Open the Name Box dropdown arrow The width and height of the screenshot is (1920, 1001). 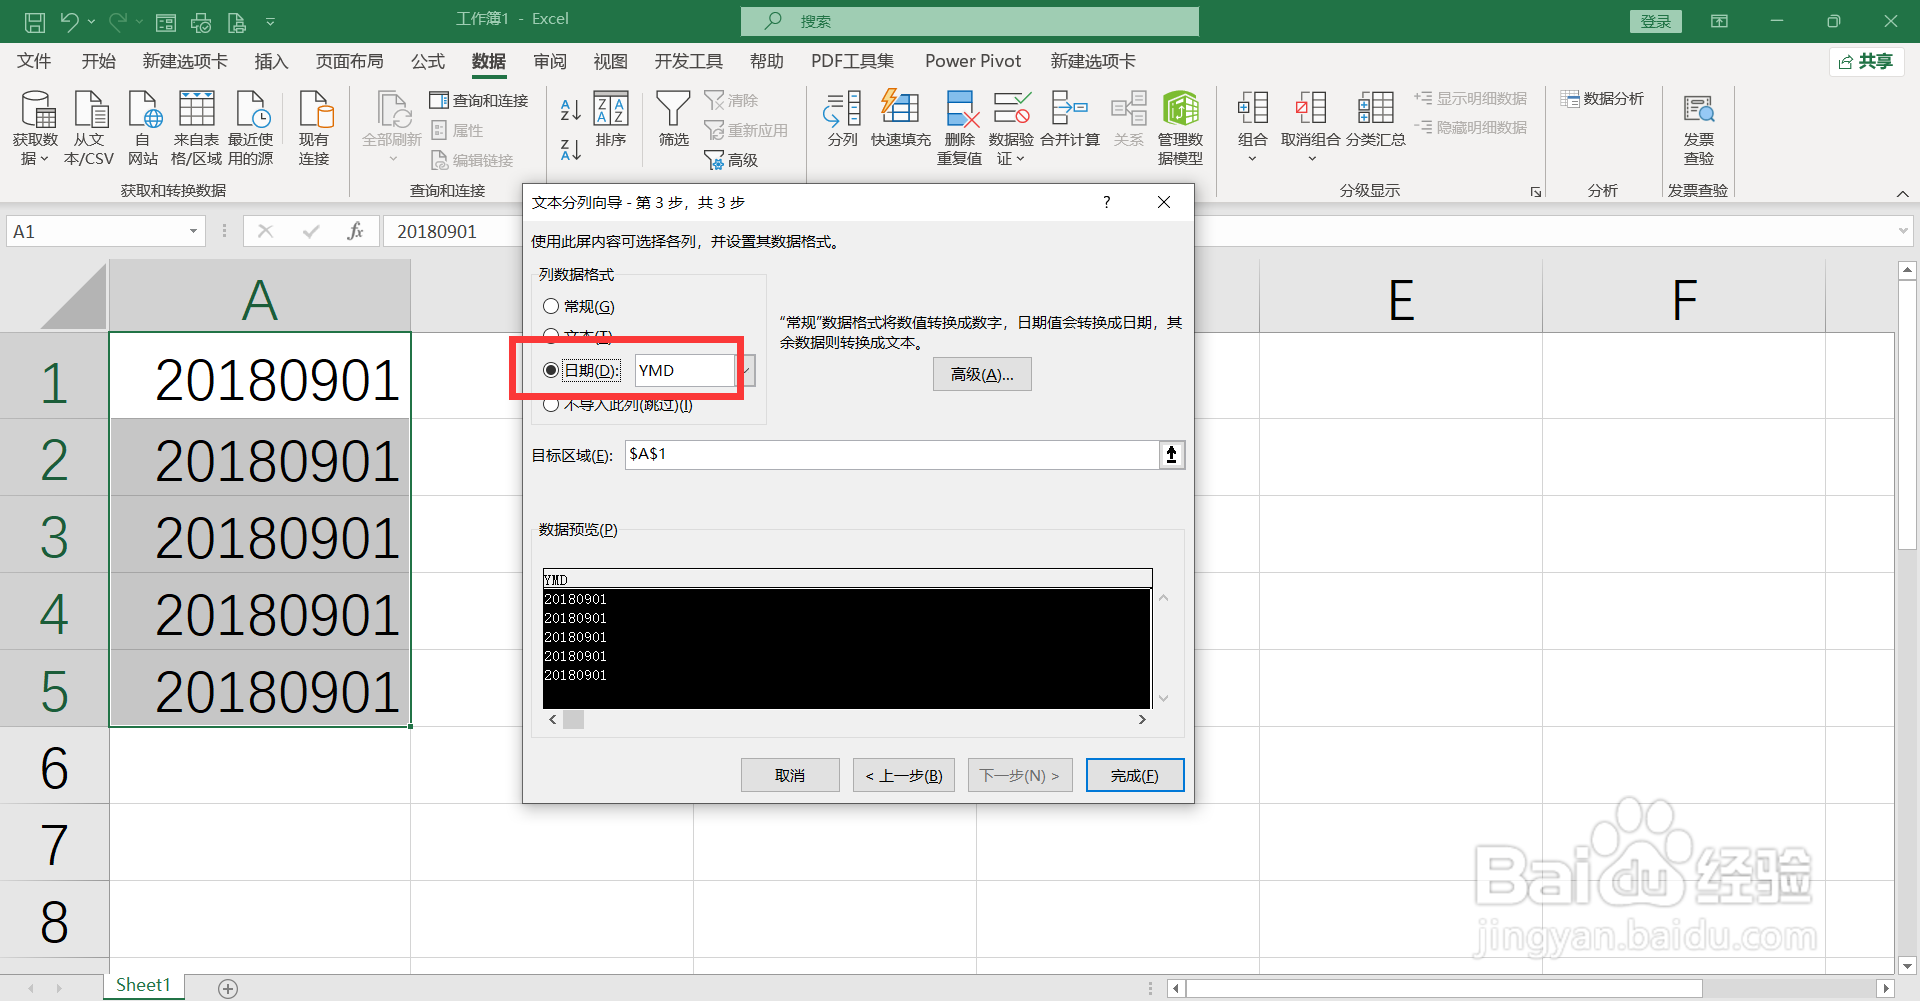point(193,231)
